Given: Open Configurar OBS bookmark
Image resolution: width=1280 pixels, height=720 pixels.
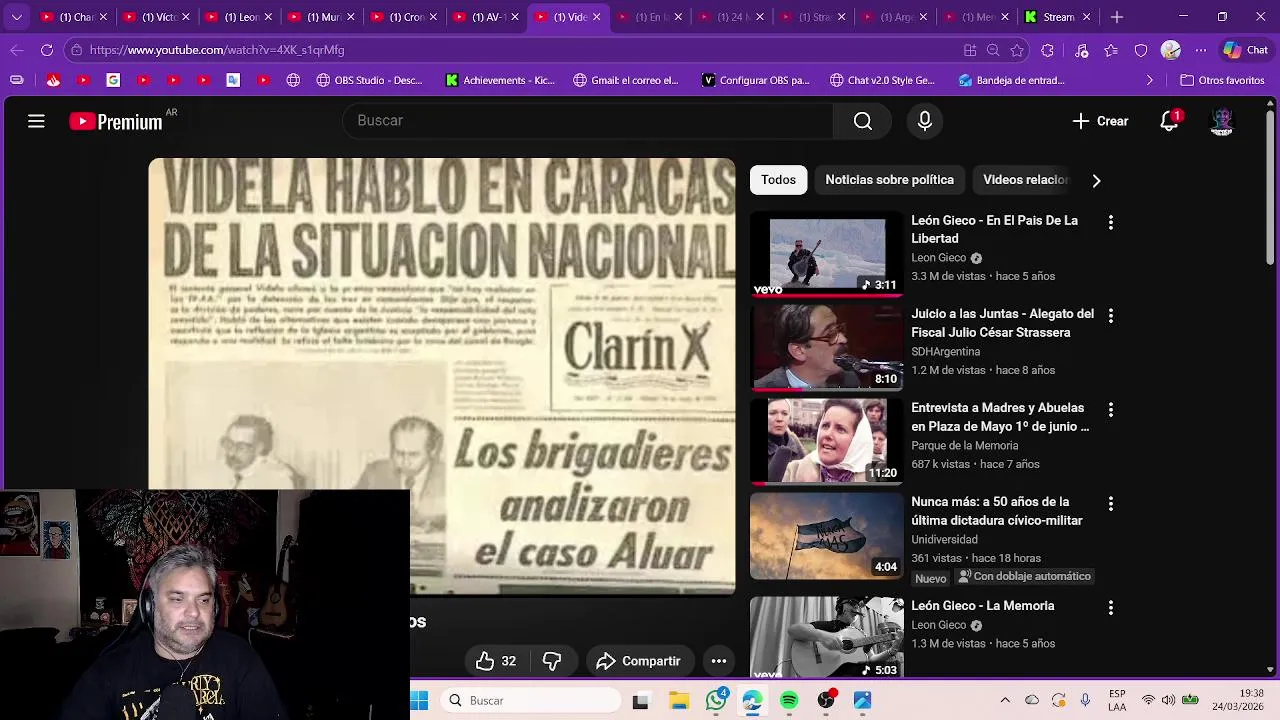Looking at the screenshot, I should tap(755, 80).
